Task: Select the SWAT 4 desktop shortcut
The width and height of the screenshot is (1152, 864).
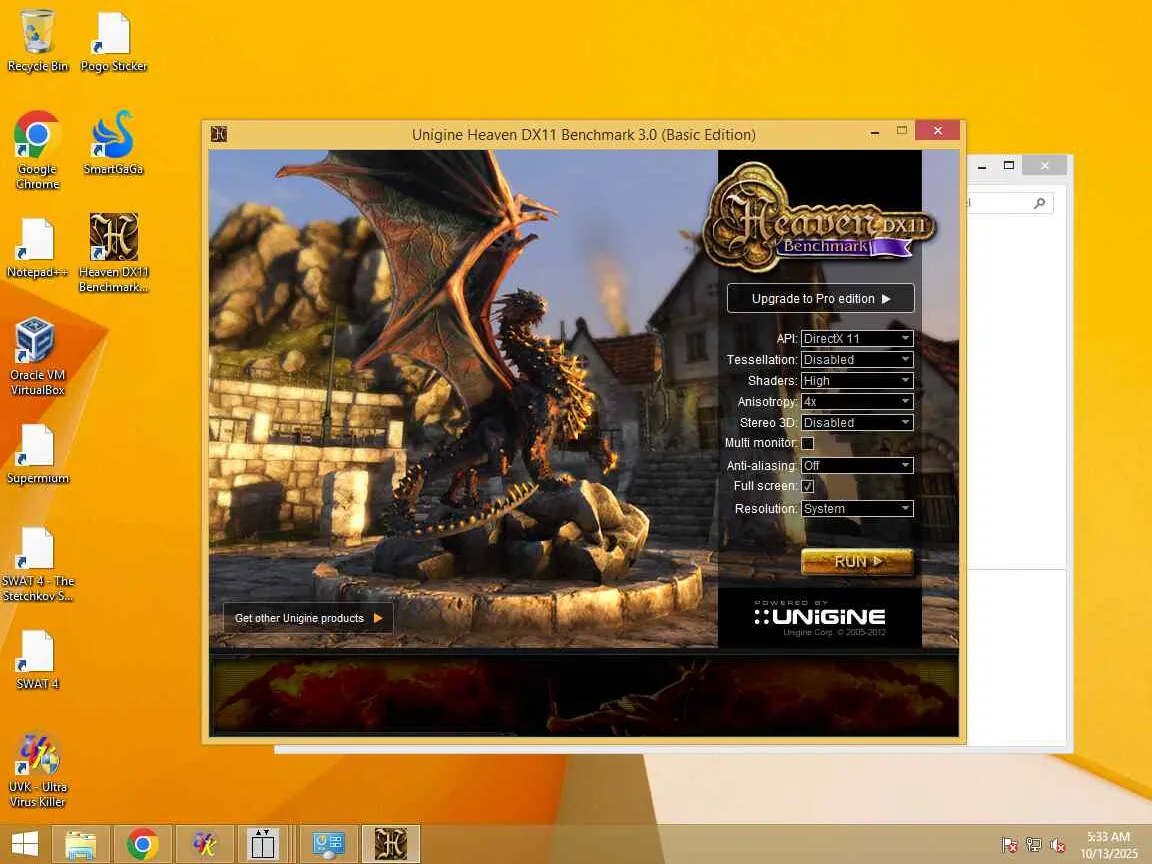Action: [37, 659]
